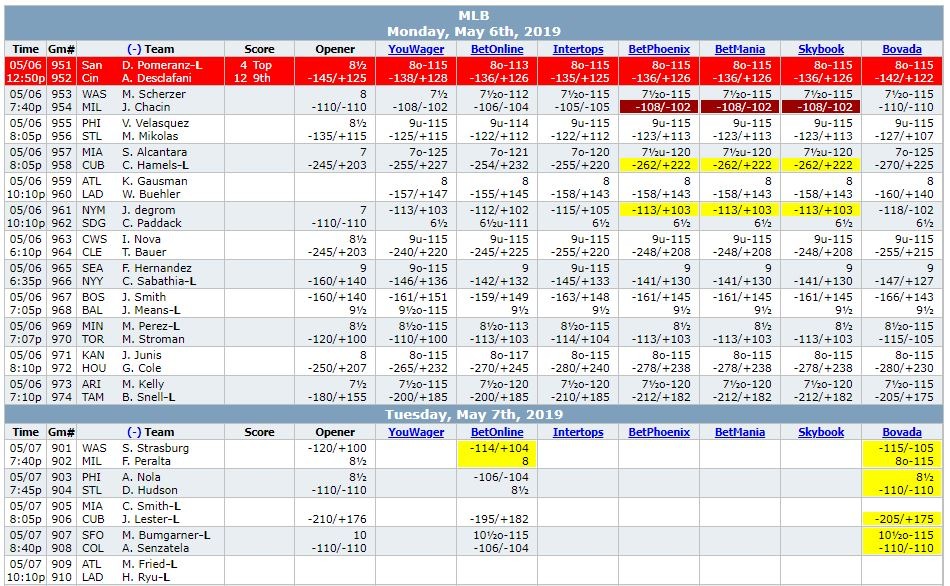Screen dimensions: 950x586
Task: Open the BetPhoenix link in Monday's header
Action: [659, 49]
